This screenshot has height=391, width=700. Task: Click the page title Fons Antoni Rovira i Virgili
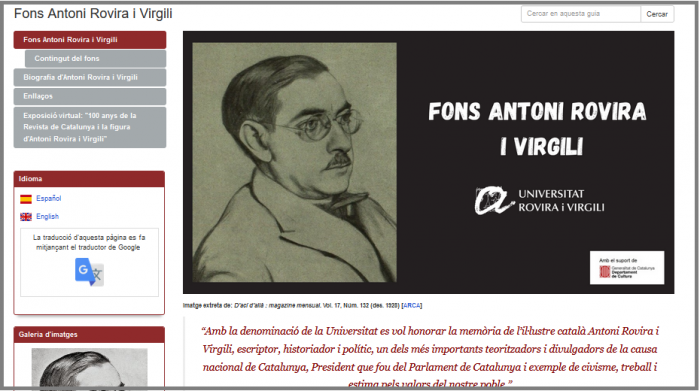(x=93, y=13)
